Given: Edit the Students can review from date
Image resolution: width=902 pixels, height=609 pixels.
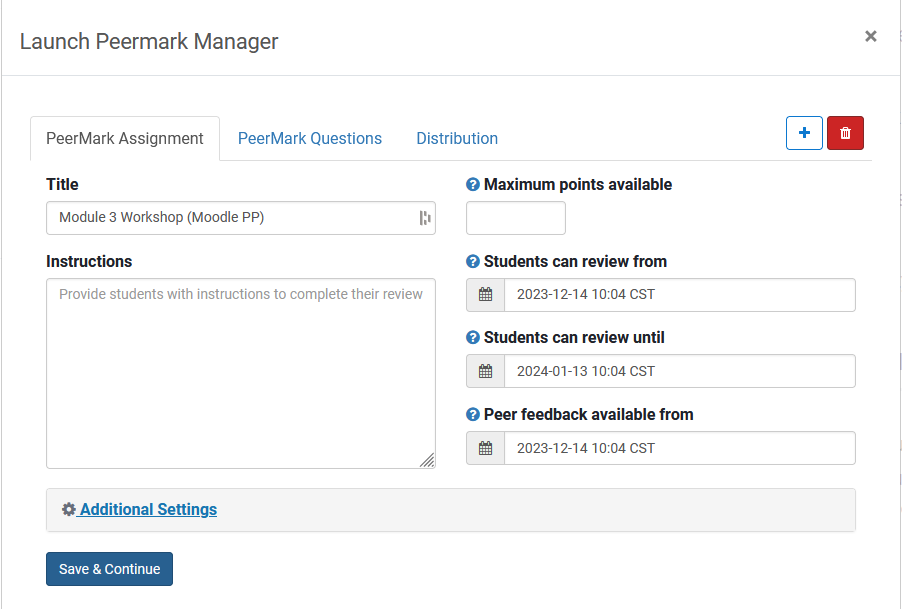Looking at the screenshot, I should (x=680, y=295).
